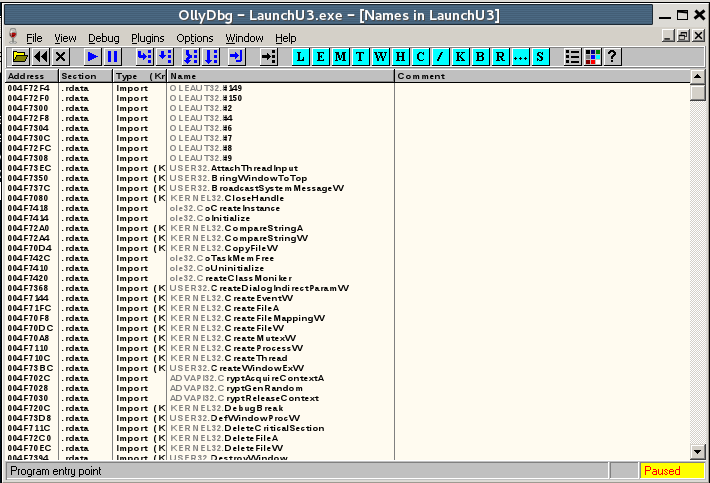The height and width of the screenshot is (483, 710).
Task: Select the KERNEL32.DebugBreak row
Action: [348, 408]
